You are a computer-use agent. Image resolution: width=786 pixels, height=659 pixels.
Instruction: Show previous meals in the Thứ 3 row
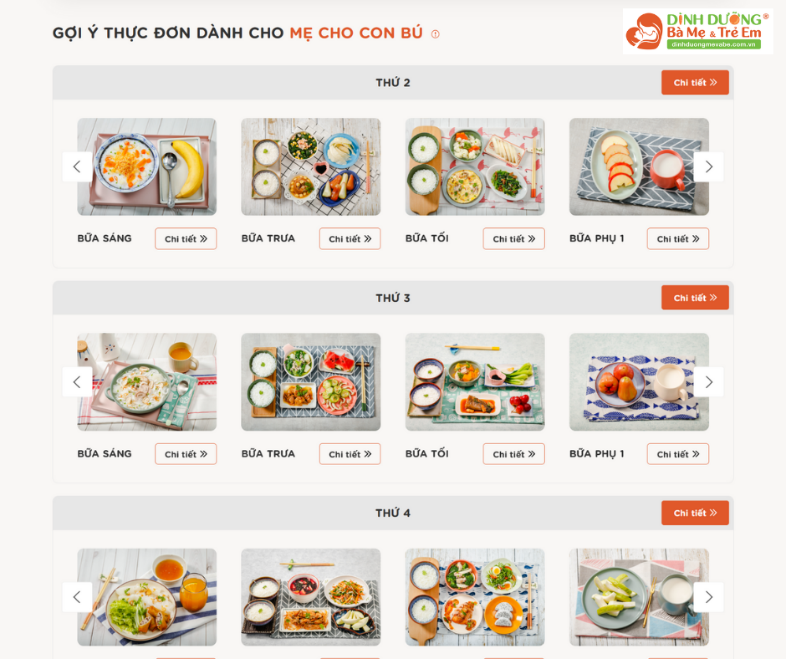click(77, 382)
